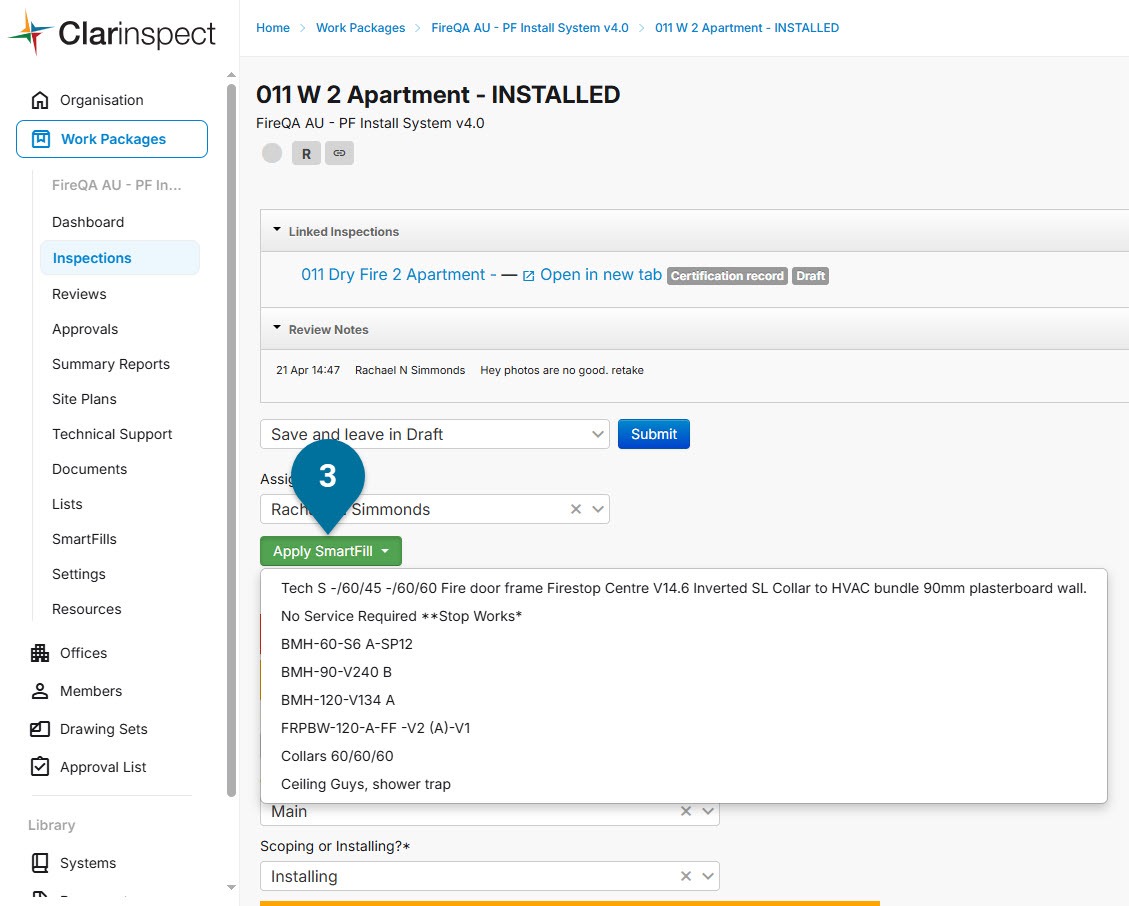Image resolution: width=1129 pixels, height=906 pixels.
Task: Open Technical Support in the sidebar
Action: tap(112, 434)
